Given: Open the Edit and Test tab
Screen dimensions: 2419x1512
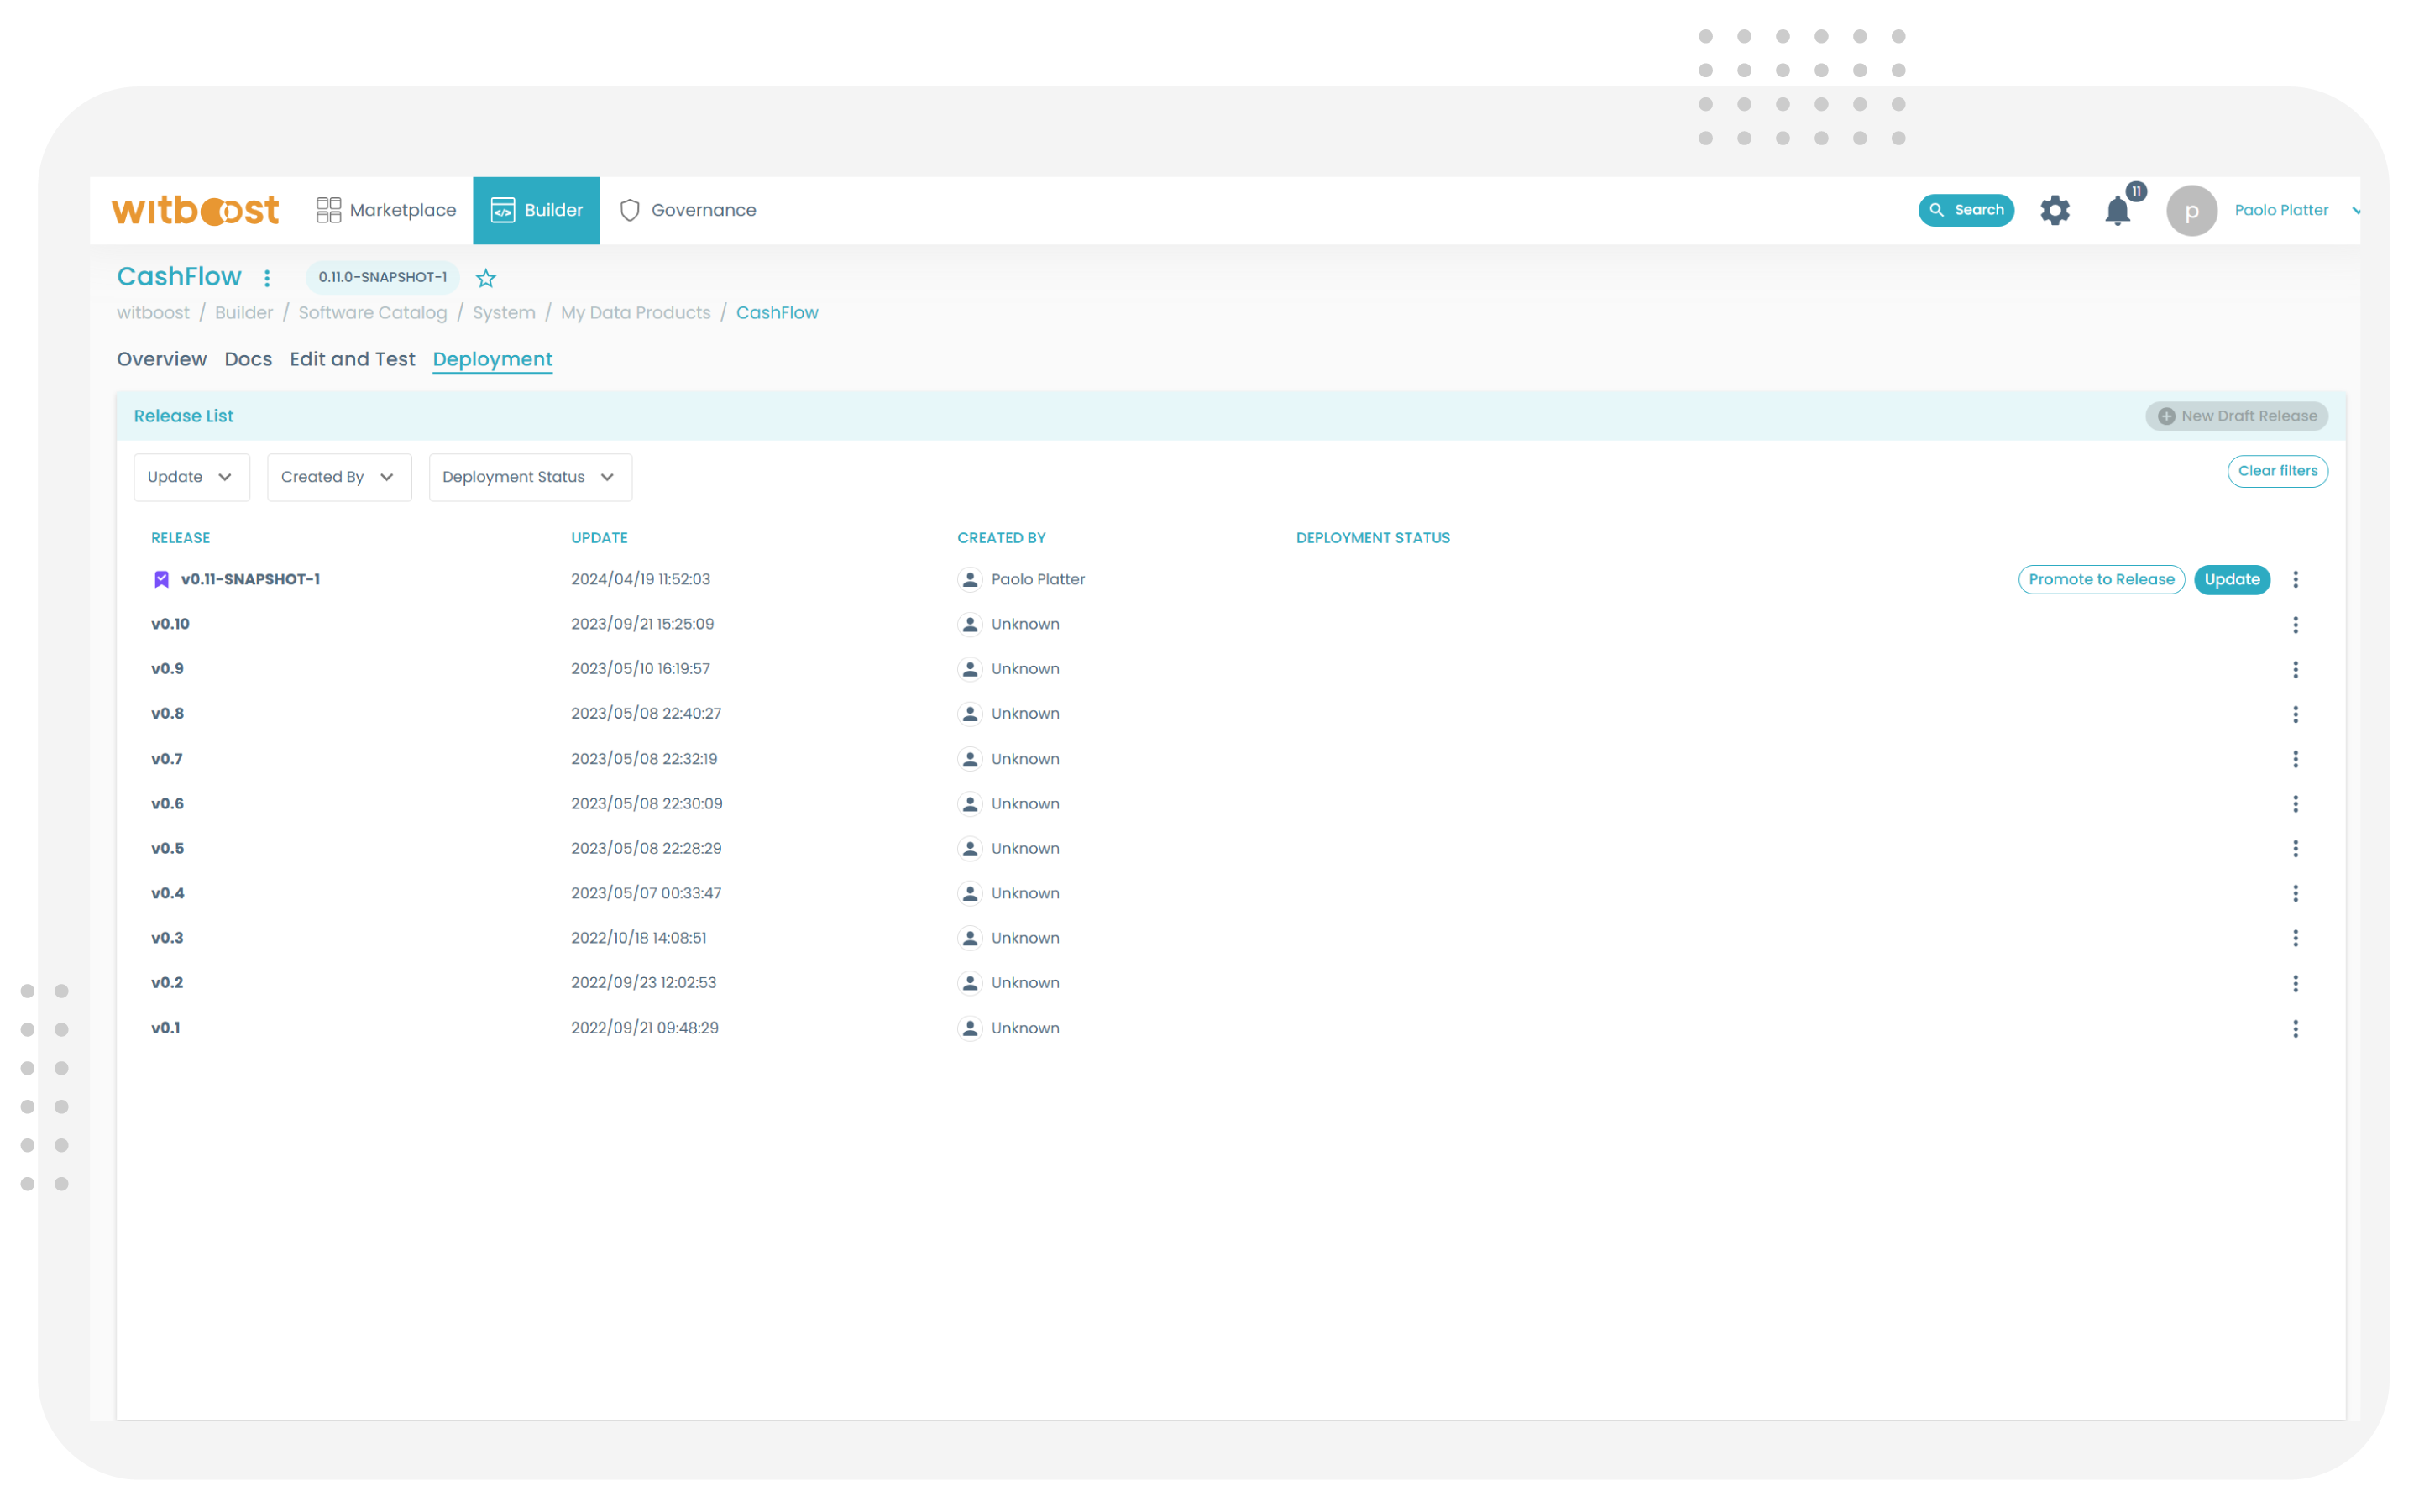Looking at the screenshot, I should click(x=352, y=359).
